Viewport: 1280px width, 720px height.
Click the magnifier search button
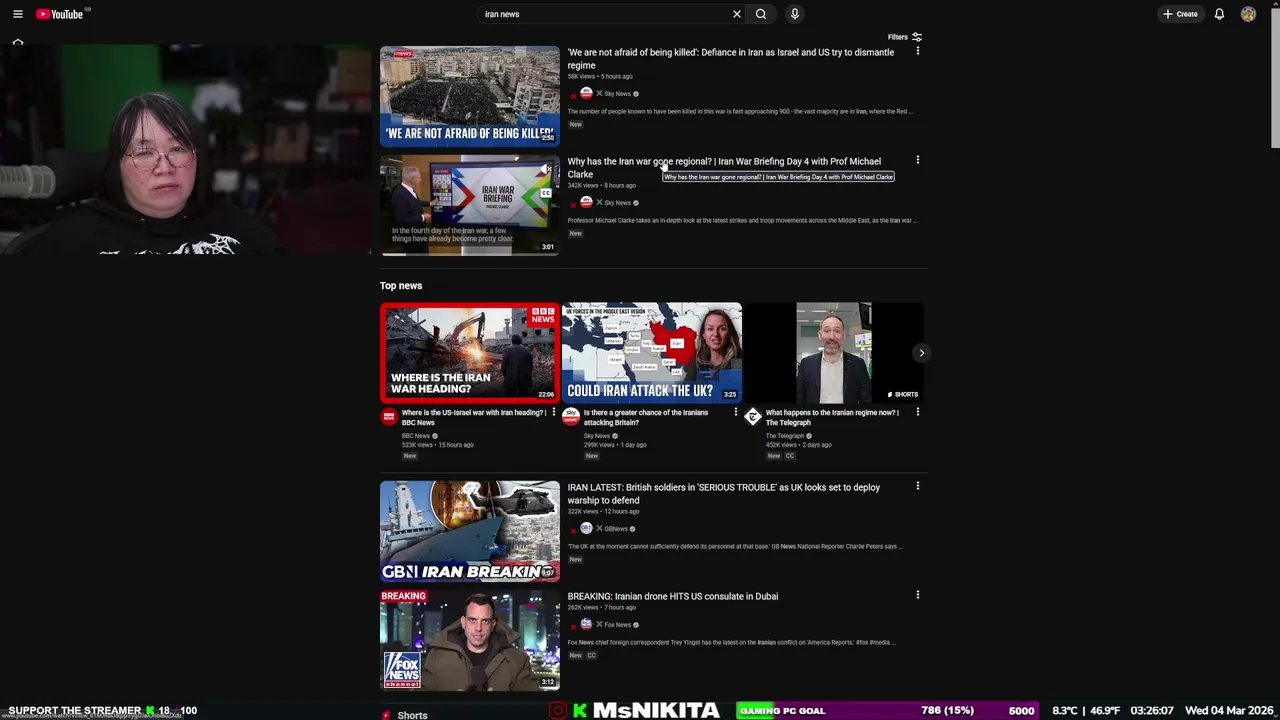[761, 14]
